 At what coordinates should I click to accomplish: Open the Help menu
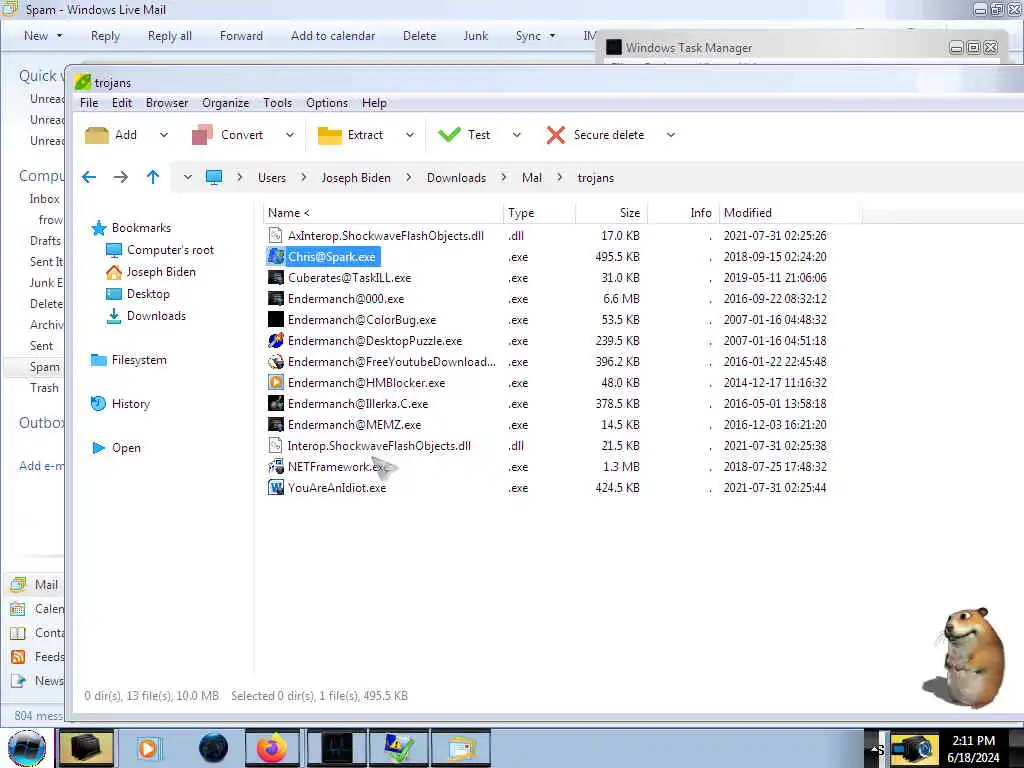(374, 103)
